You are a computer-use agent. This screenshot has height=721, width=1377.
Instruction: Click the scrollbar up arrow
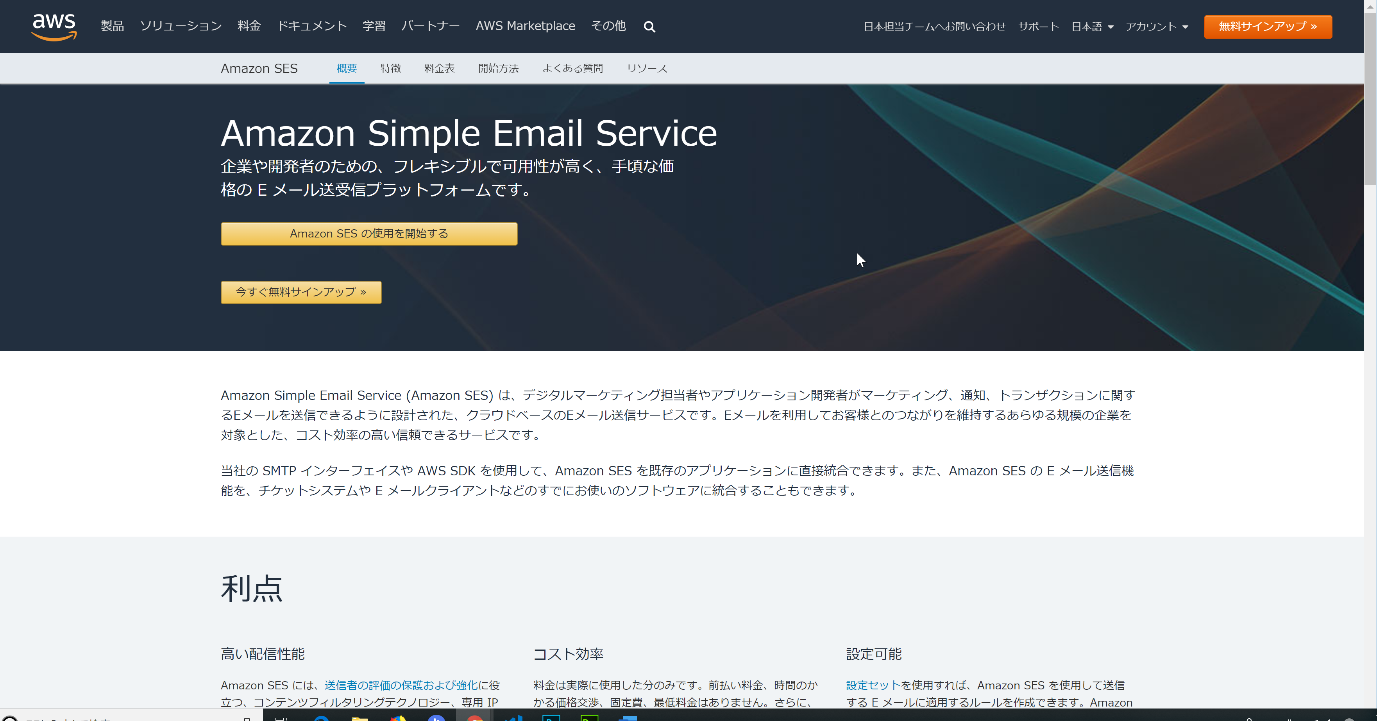(x=1370, y=7)
